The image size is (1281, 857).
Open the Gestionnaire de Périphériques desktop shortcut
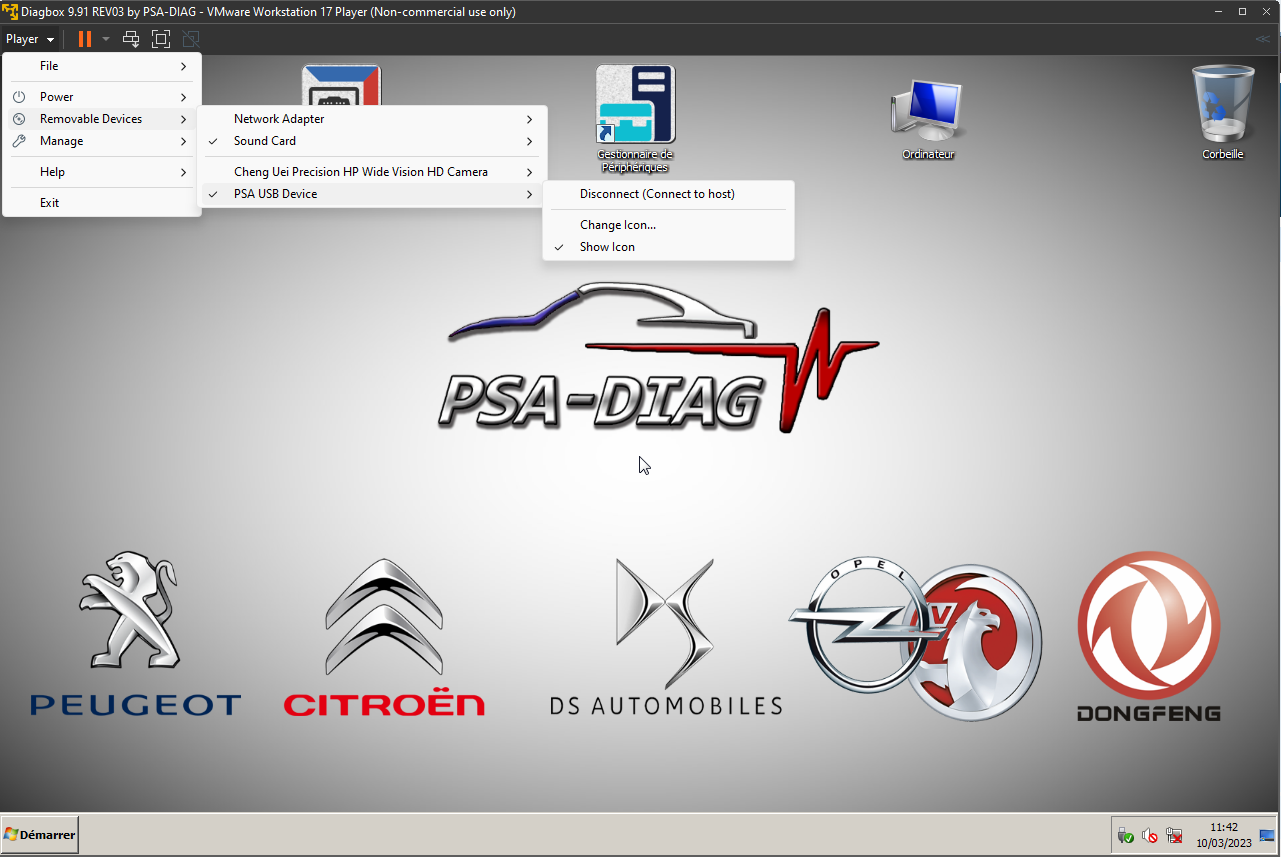[635, 119]
